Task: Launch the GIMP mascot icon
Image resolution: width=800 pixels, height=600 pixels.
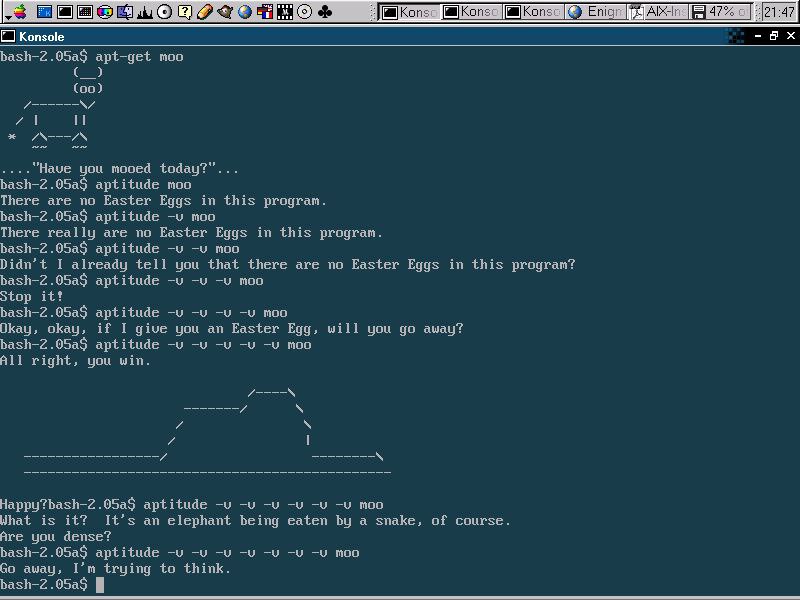Action: pos(224,11)
